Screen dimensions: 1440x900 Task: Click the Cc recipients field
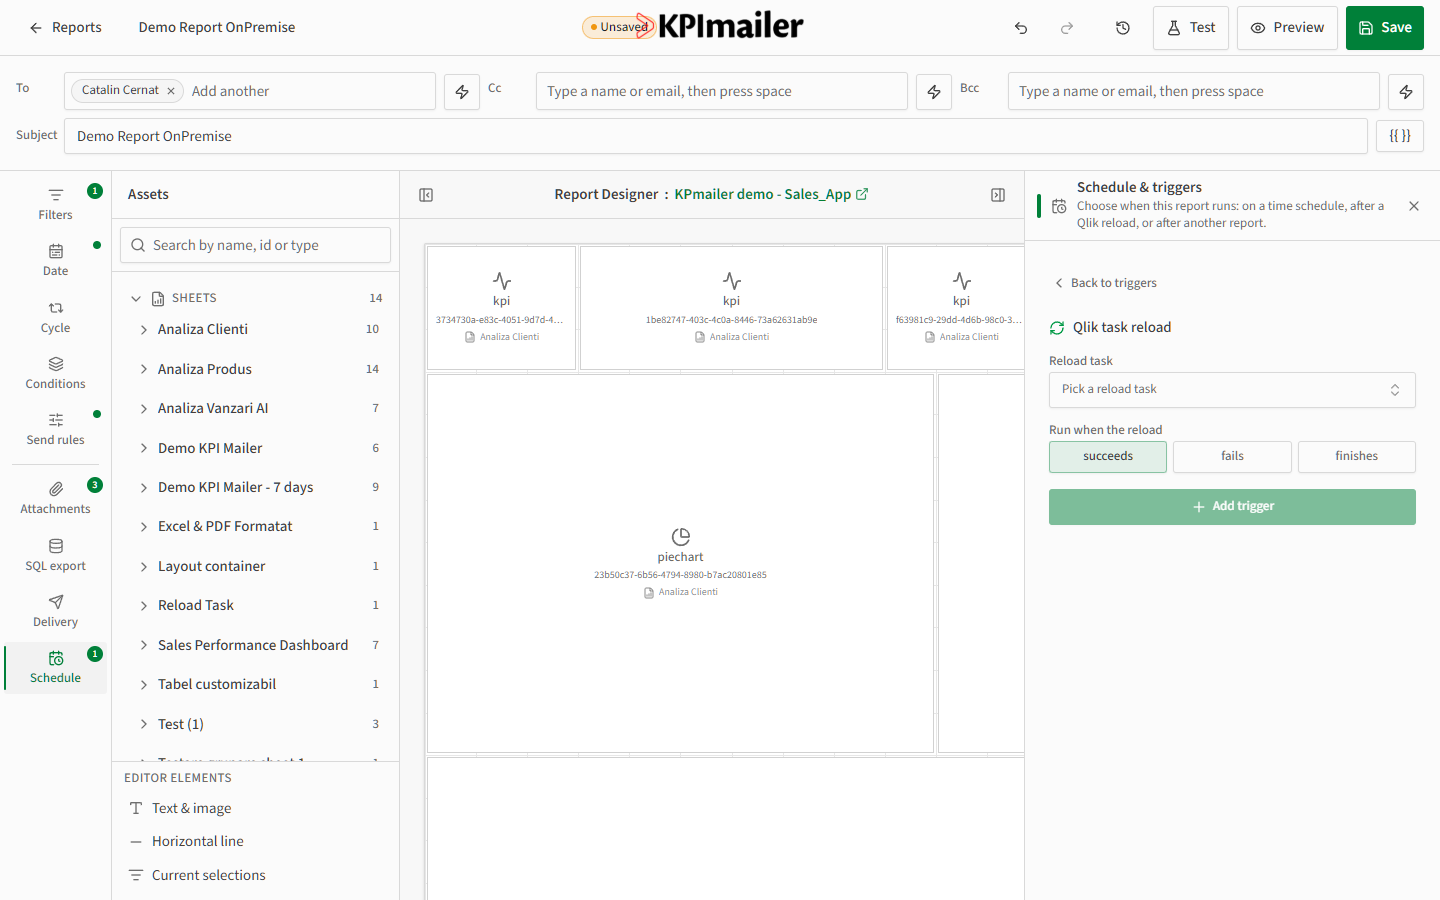721,91
